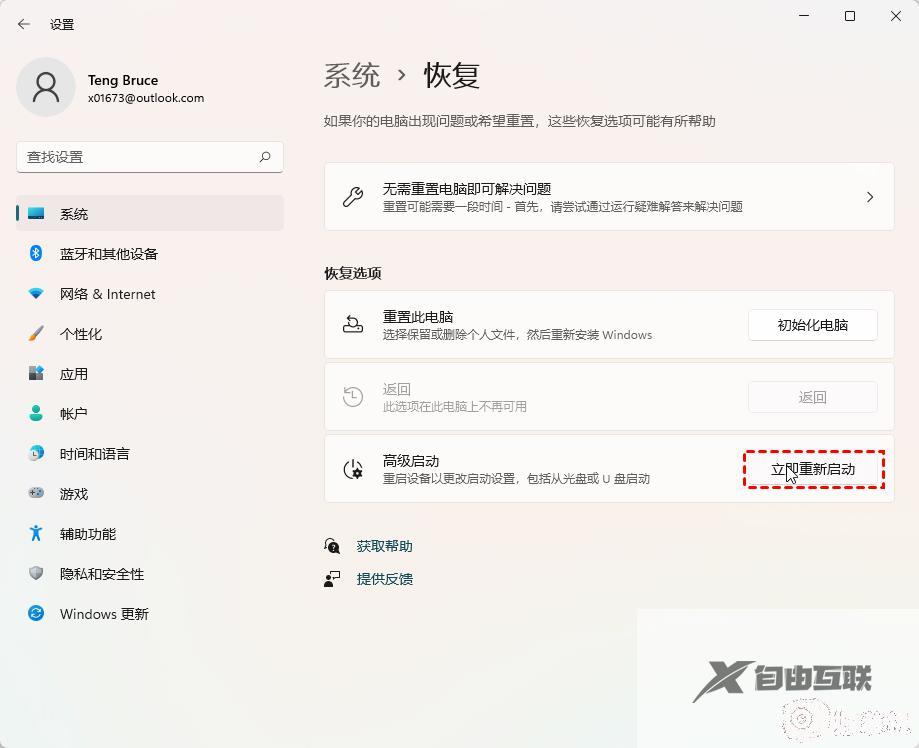Open 辅助功能 accessibility settings

click(x=37, y=534)
